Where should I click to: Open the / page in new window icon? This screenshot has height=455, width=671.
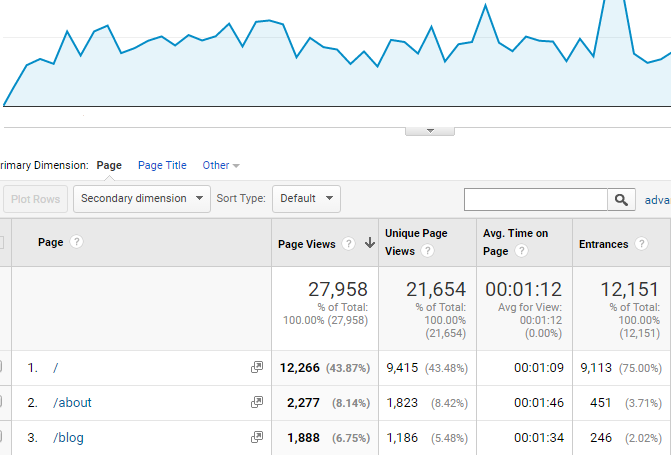click(x=257, y=367)
